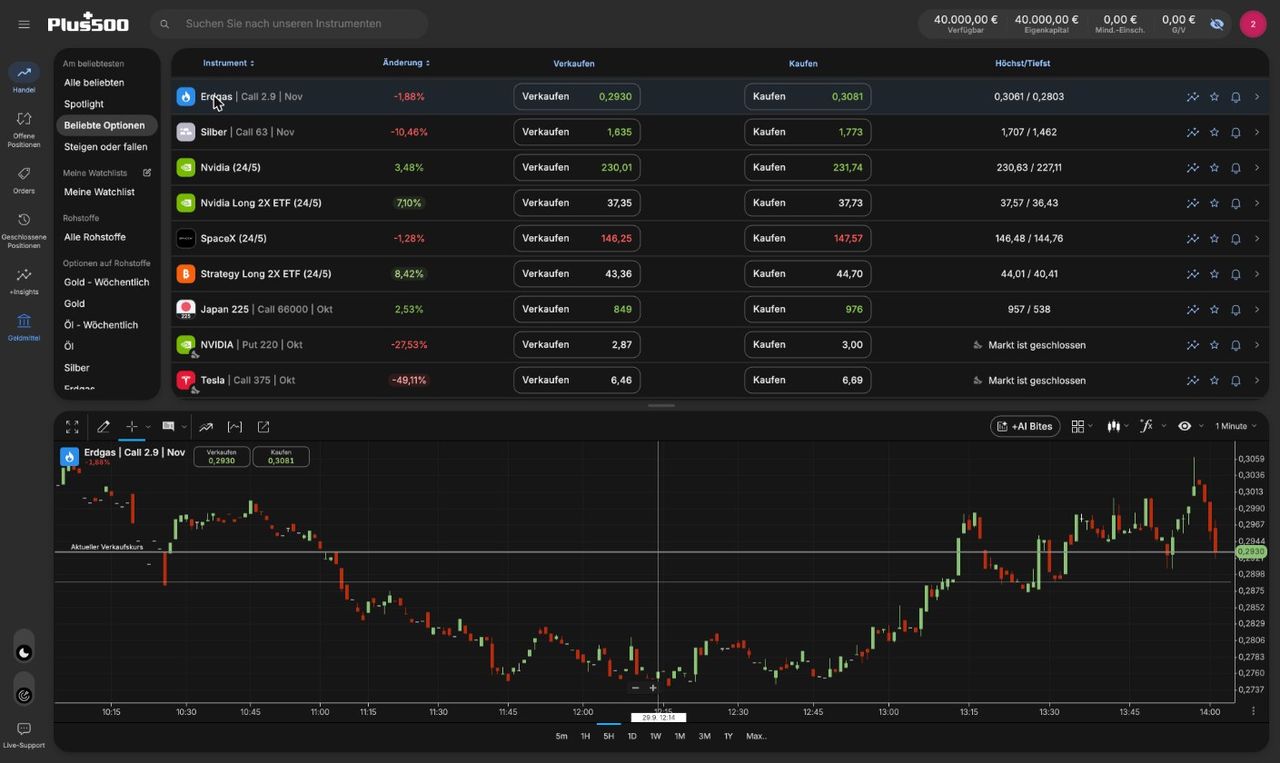Select the crosshair cursor tool

click(x=131, y=427)
